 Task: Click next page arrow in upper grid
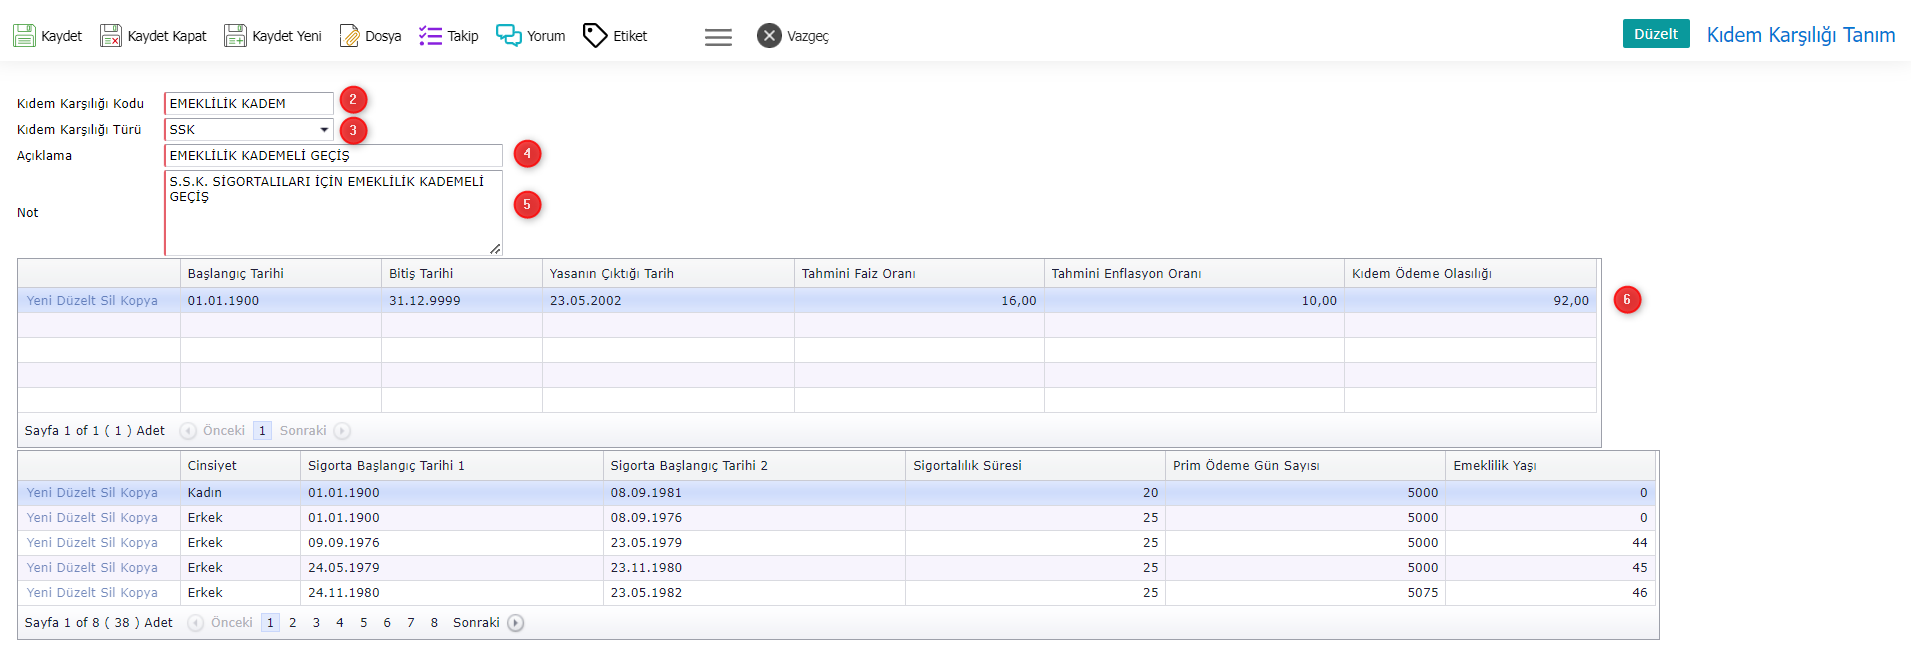342,431
